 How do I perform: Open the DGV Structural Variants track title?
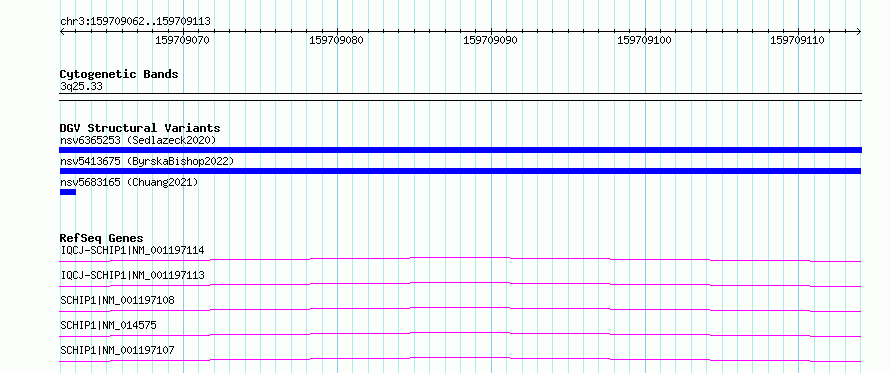tap(140, 128)
